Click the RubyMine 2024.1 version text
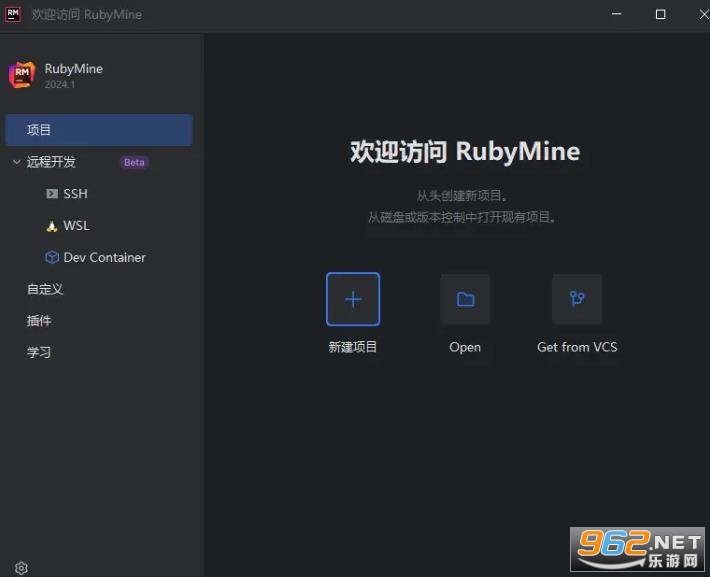This screenshot has width=710, height=577. [60, 84]
